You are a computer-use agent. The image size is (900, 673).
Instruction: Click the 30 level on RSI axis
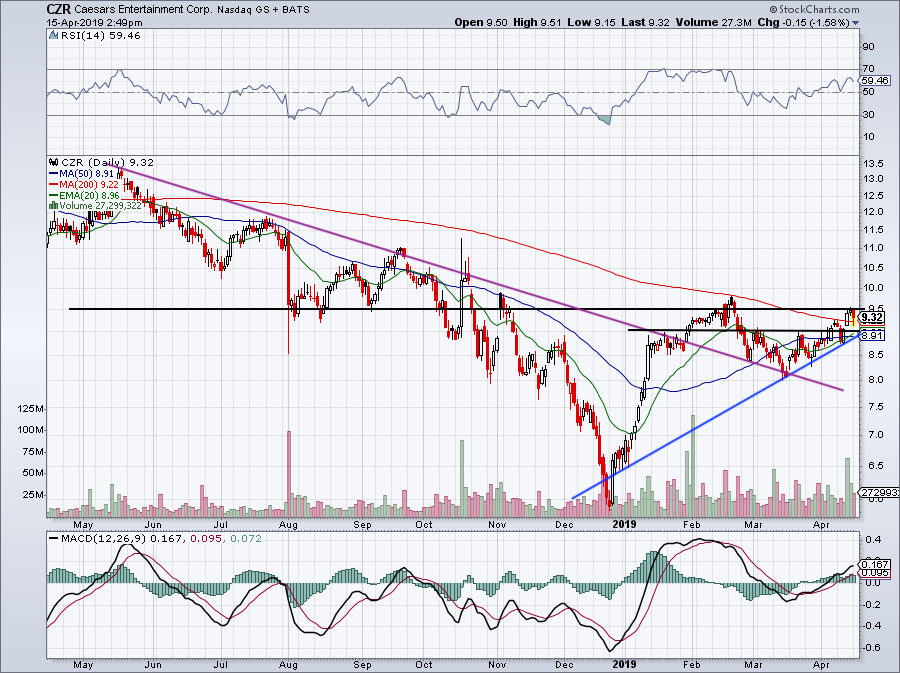869,115
